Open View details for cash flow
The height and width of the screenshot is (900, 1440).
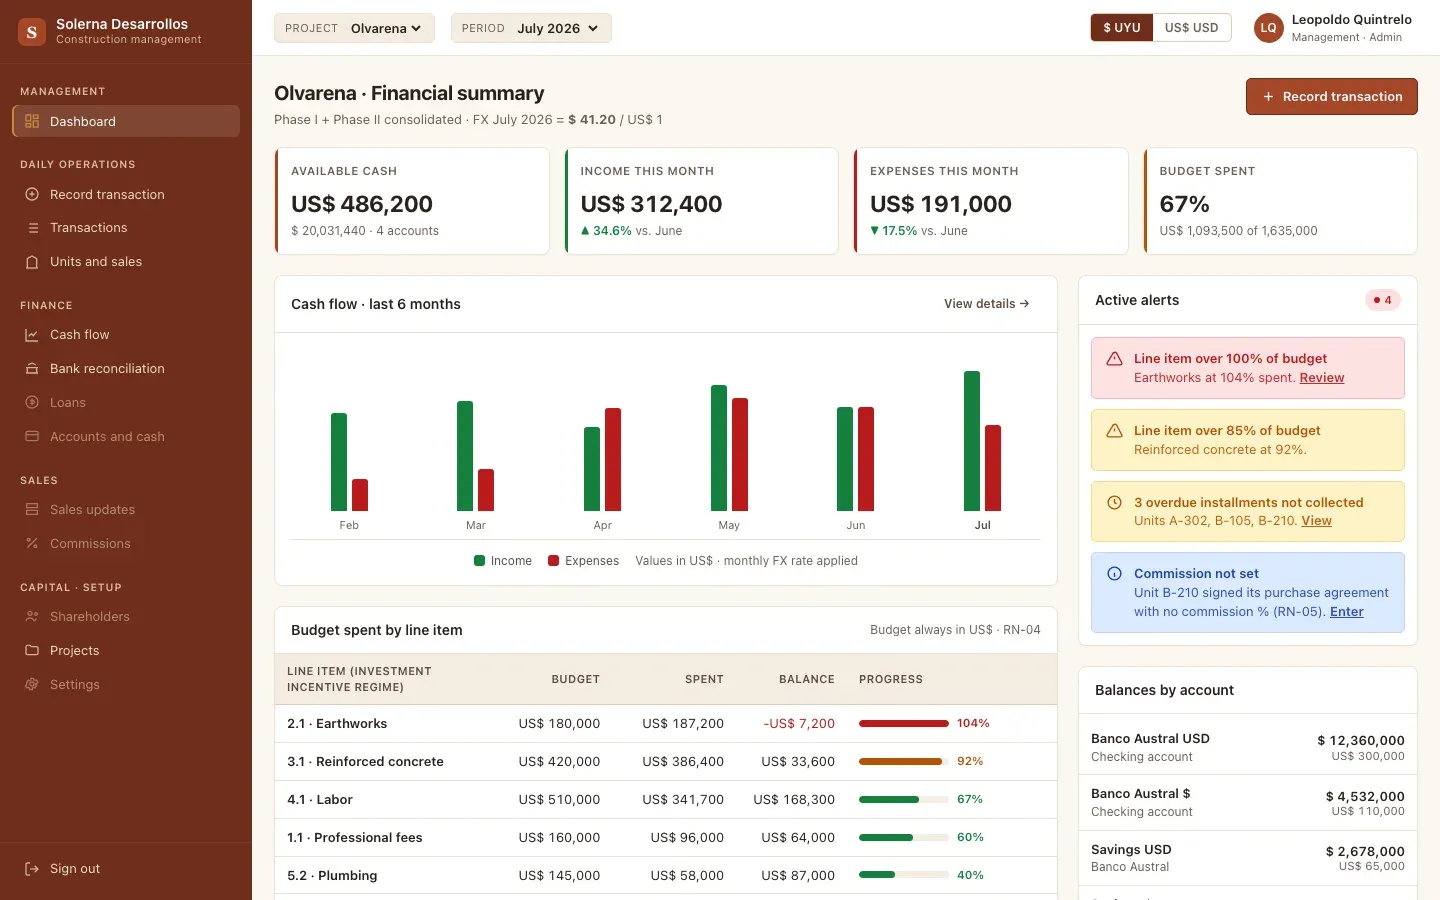pos(986,304)
